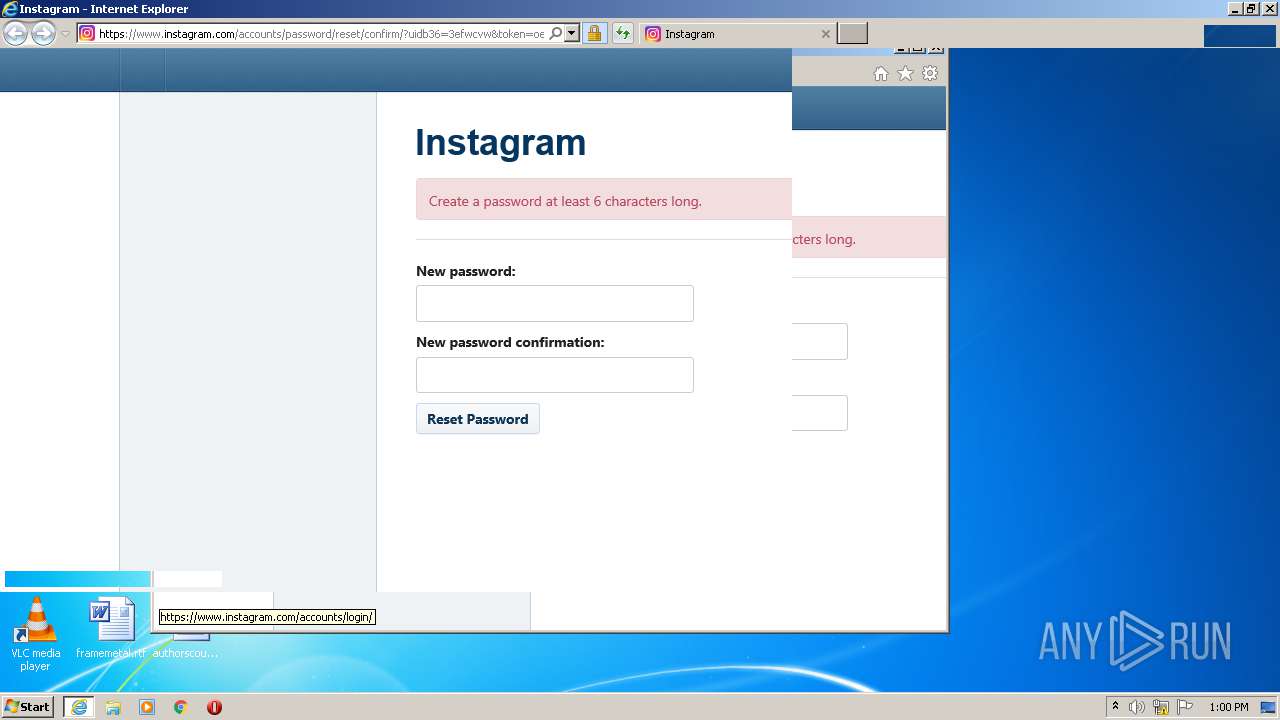Click the Instagram heading text
This screenshot has width=1280, height=720.
[501, 142]
